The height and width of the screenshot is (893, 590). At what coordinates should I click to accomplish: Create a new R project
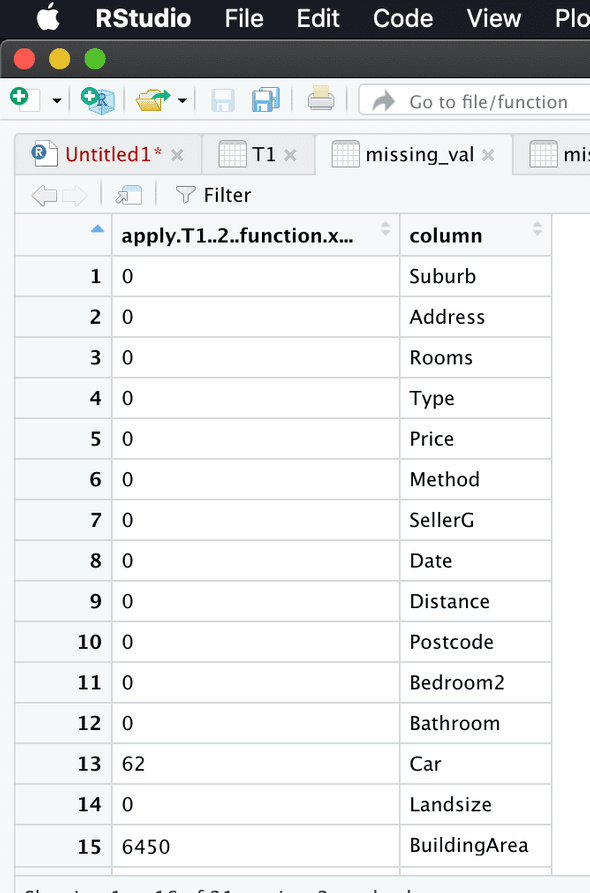97,100
